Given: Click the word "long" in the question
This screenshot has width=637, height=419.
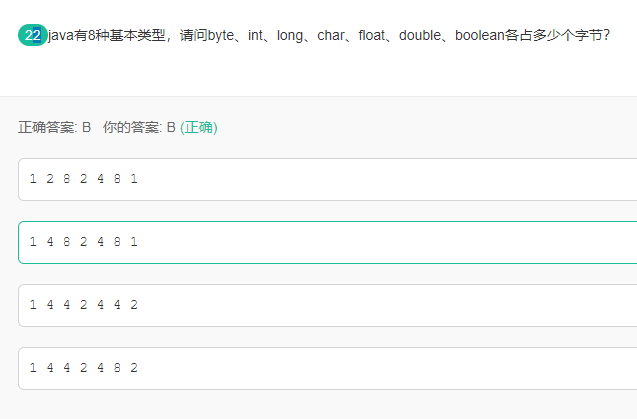Looking at the screenshot, I should pyautogui.click(x=290, y=36).
